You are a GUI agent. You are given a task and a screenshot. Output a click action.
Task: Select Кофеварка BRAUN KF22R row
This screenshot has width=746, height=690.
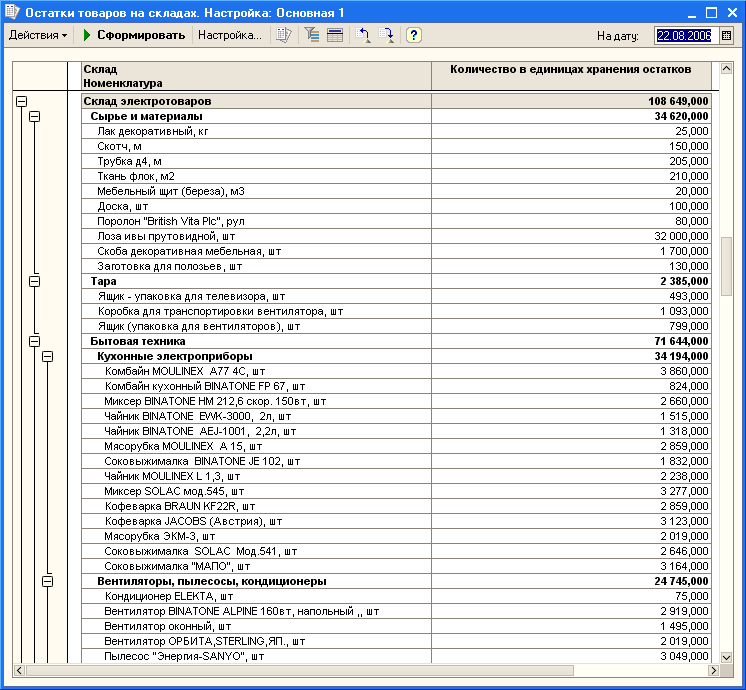pyautogui.click(x=397, y=506)
